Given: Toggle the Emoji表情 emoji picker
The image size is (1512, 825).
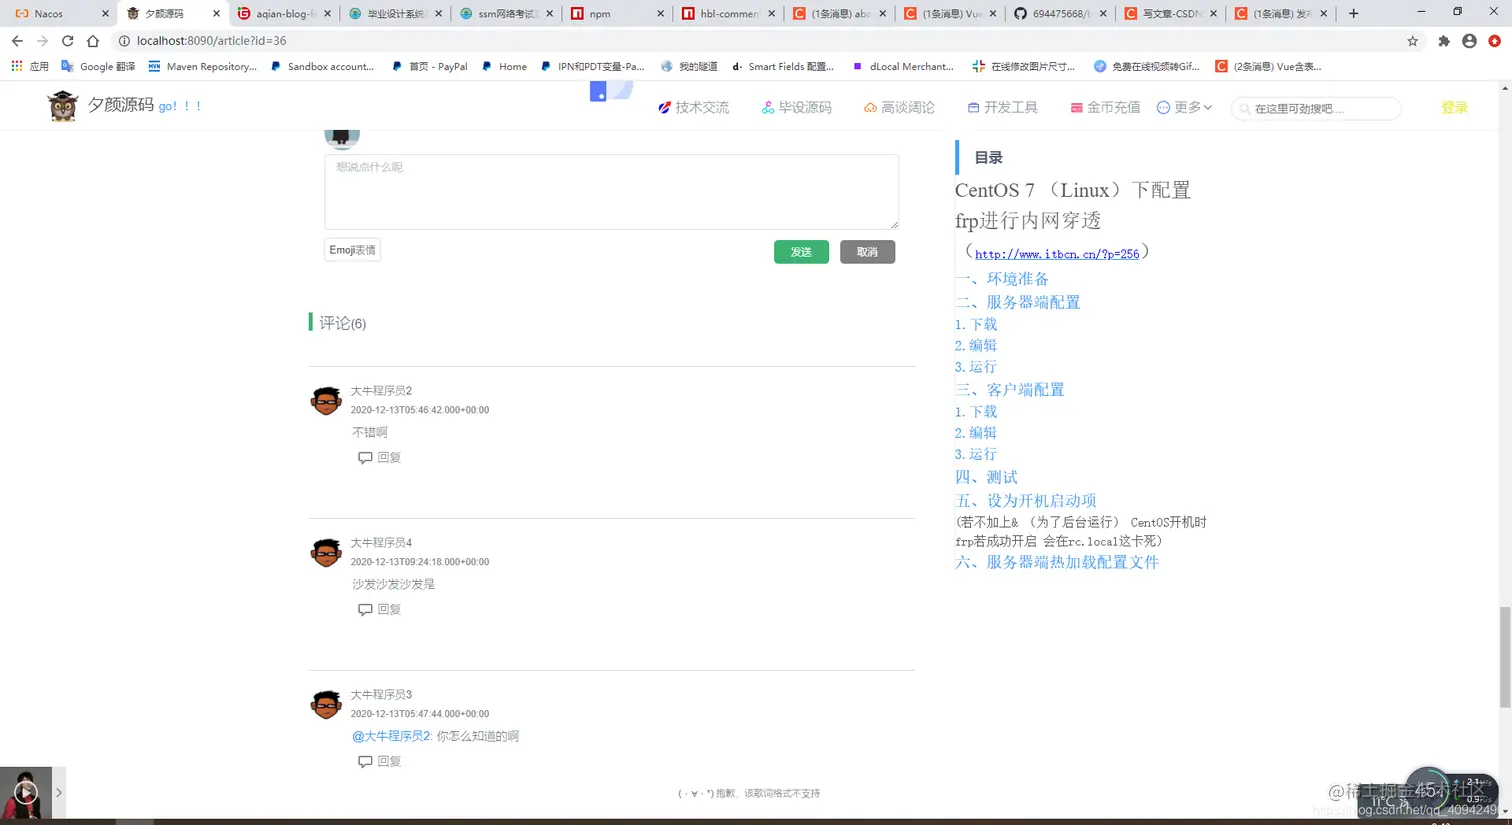Looking at the screenshot, I should click(x=351, y=250).
